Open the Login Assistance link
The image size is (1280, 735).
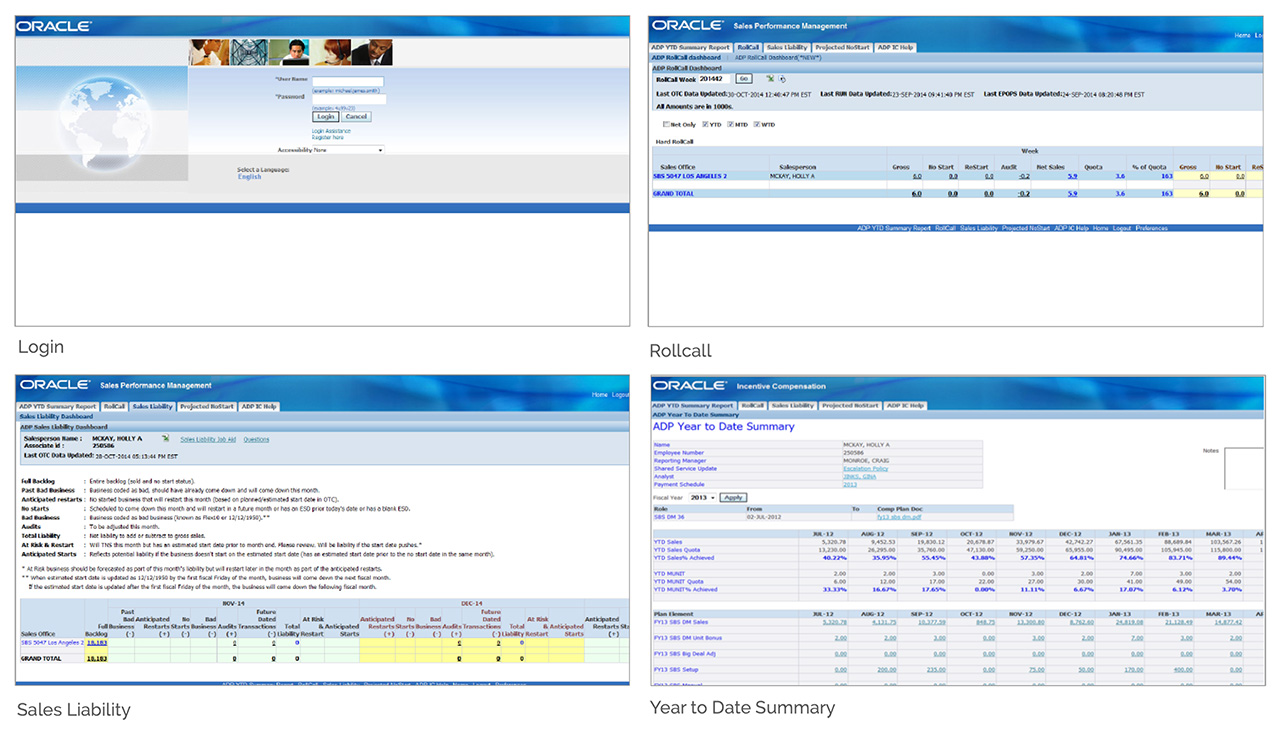[x=331, y=131]
